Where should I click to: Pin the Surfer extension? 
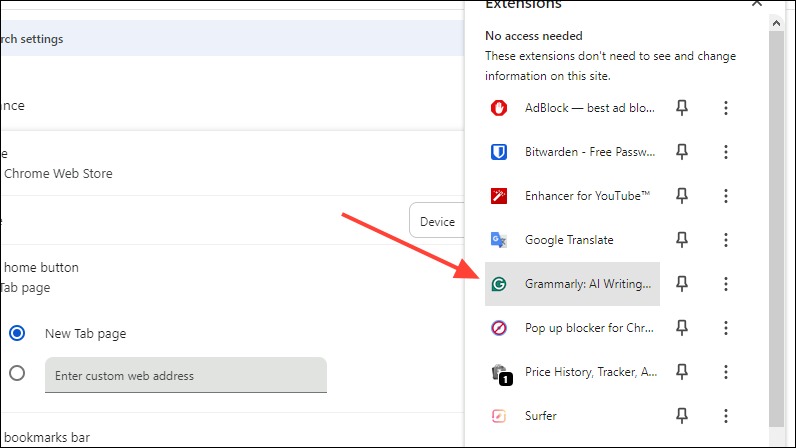click(x=682, y=415)
